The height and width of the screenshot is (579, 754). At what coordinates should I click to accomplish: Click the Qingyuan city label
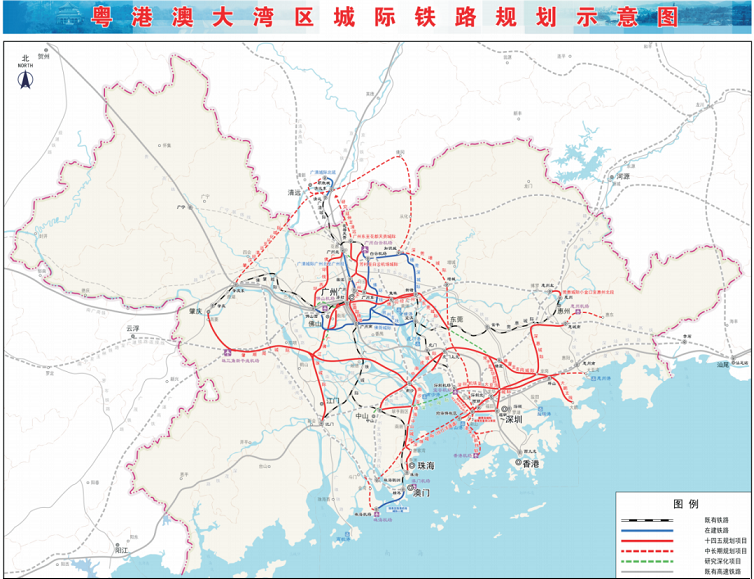[294, 191]
